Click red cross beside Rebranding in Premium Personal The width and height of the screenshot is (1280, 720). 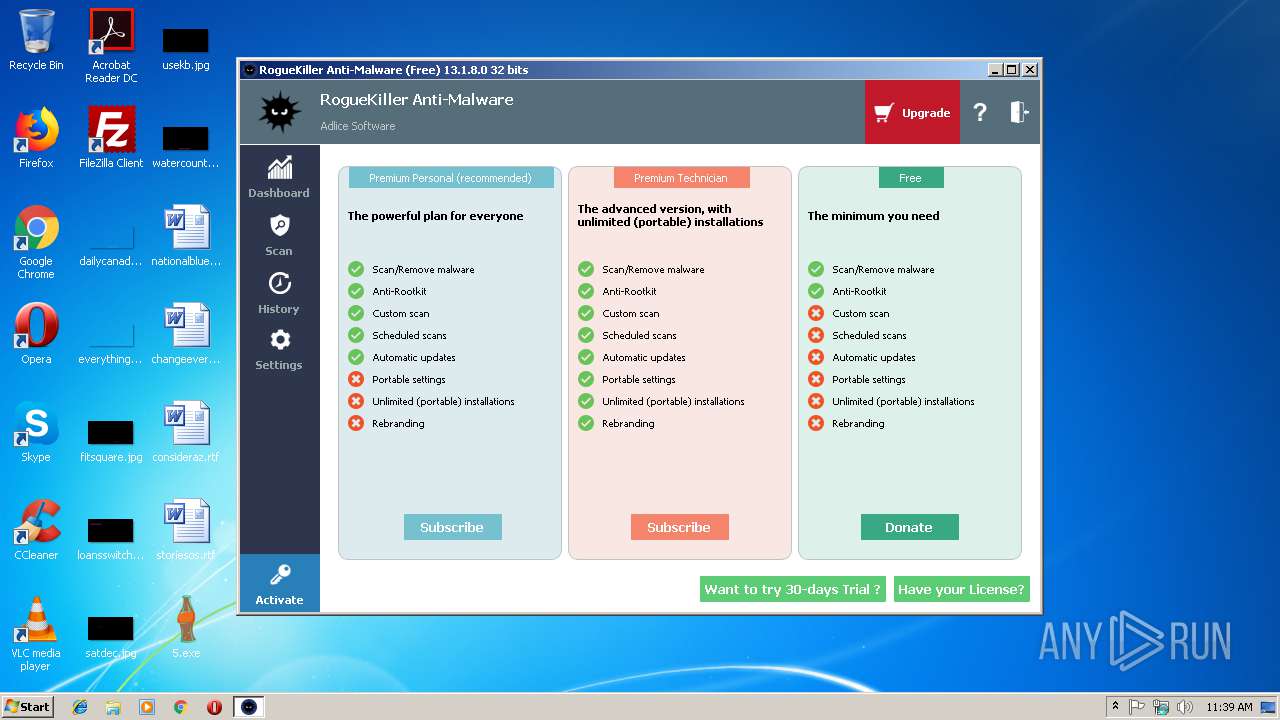(x=356, y=423)
